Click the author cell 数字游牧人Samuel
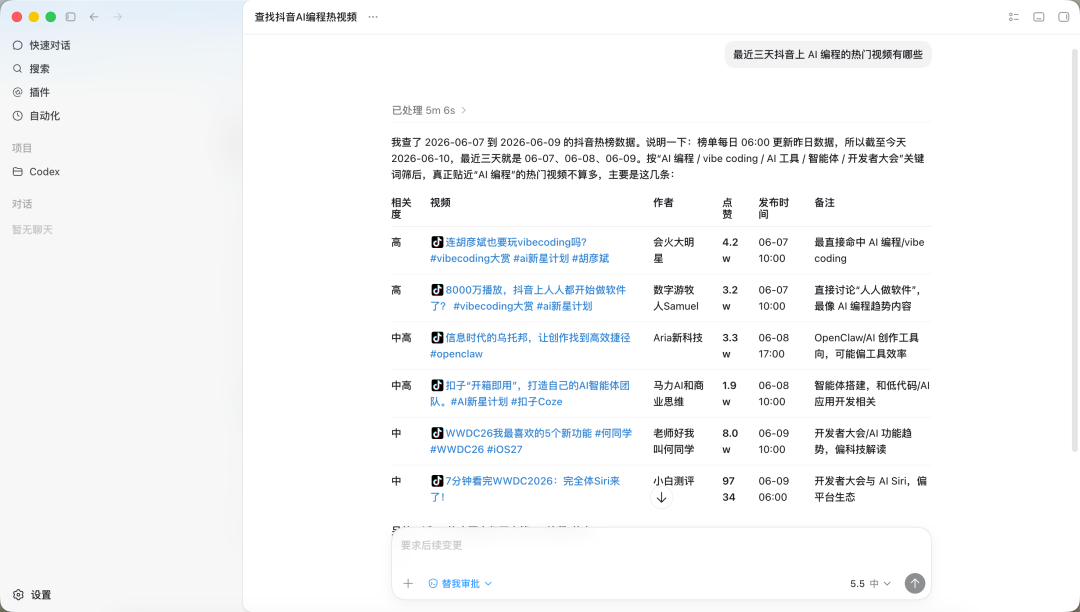This screenshot has height=612, width=1080. (676, 298)
